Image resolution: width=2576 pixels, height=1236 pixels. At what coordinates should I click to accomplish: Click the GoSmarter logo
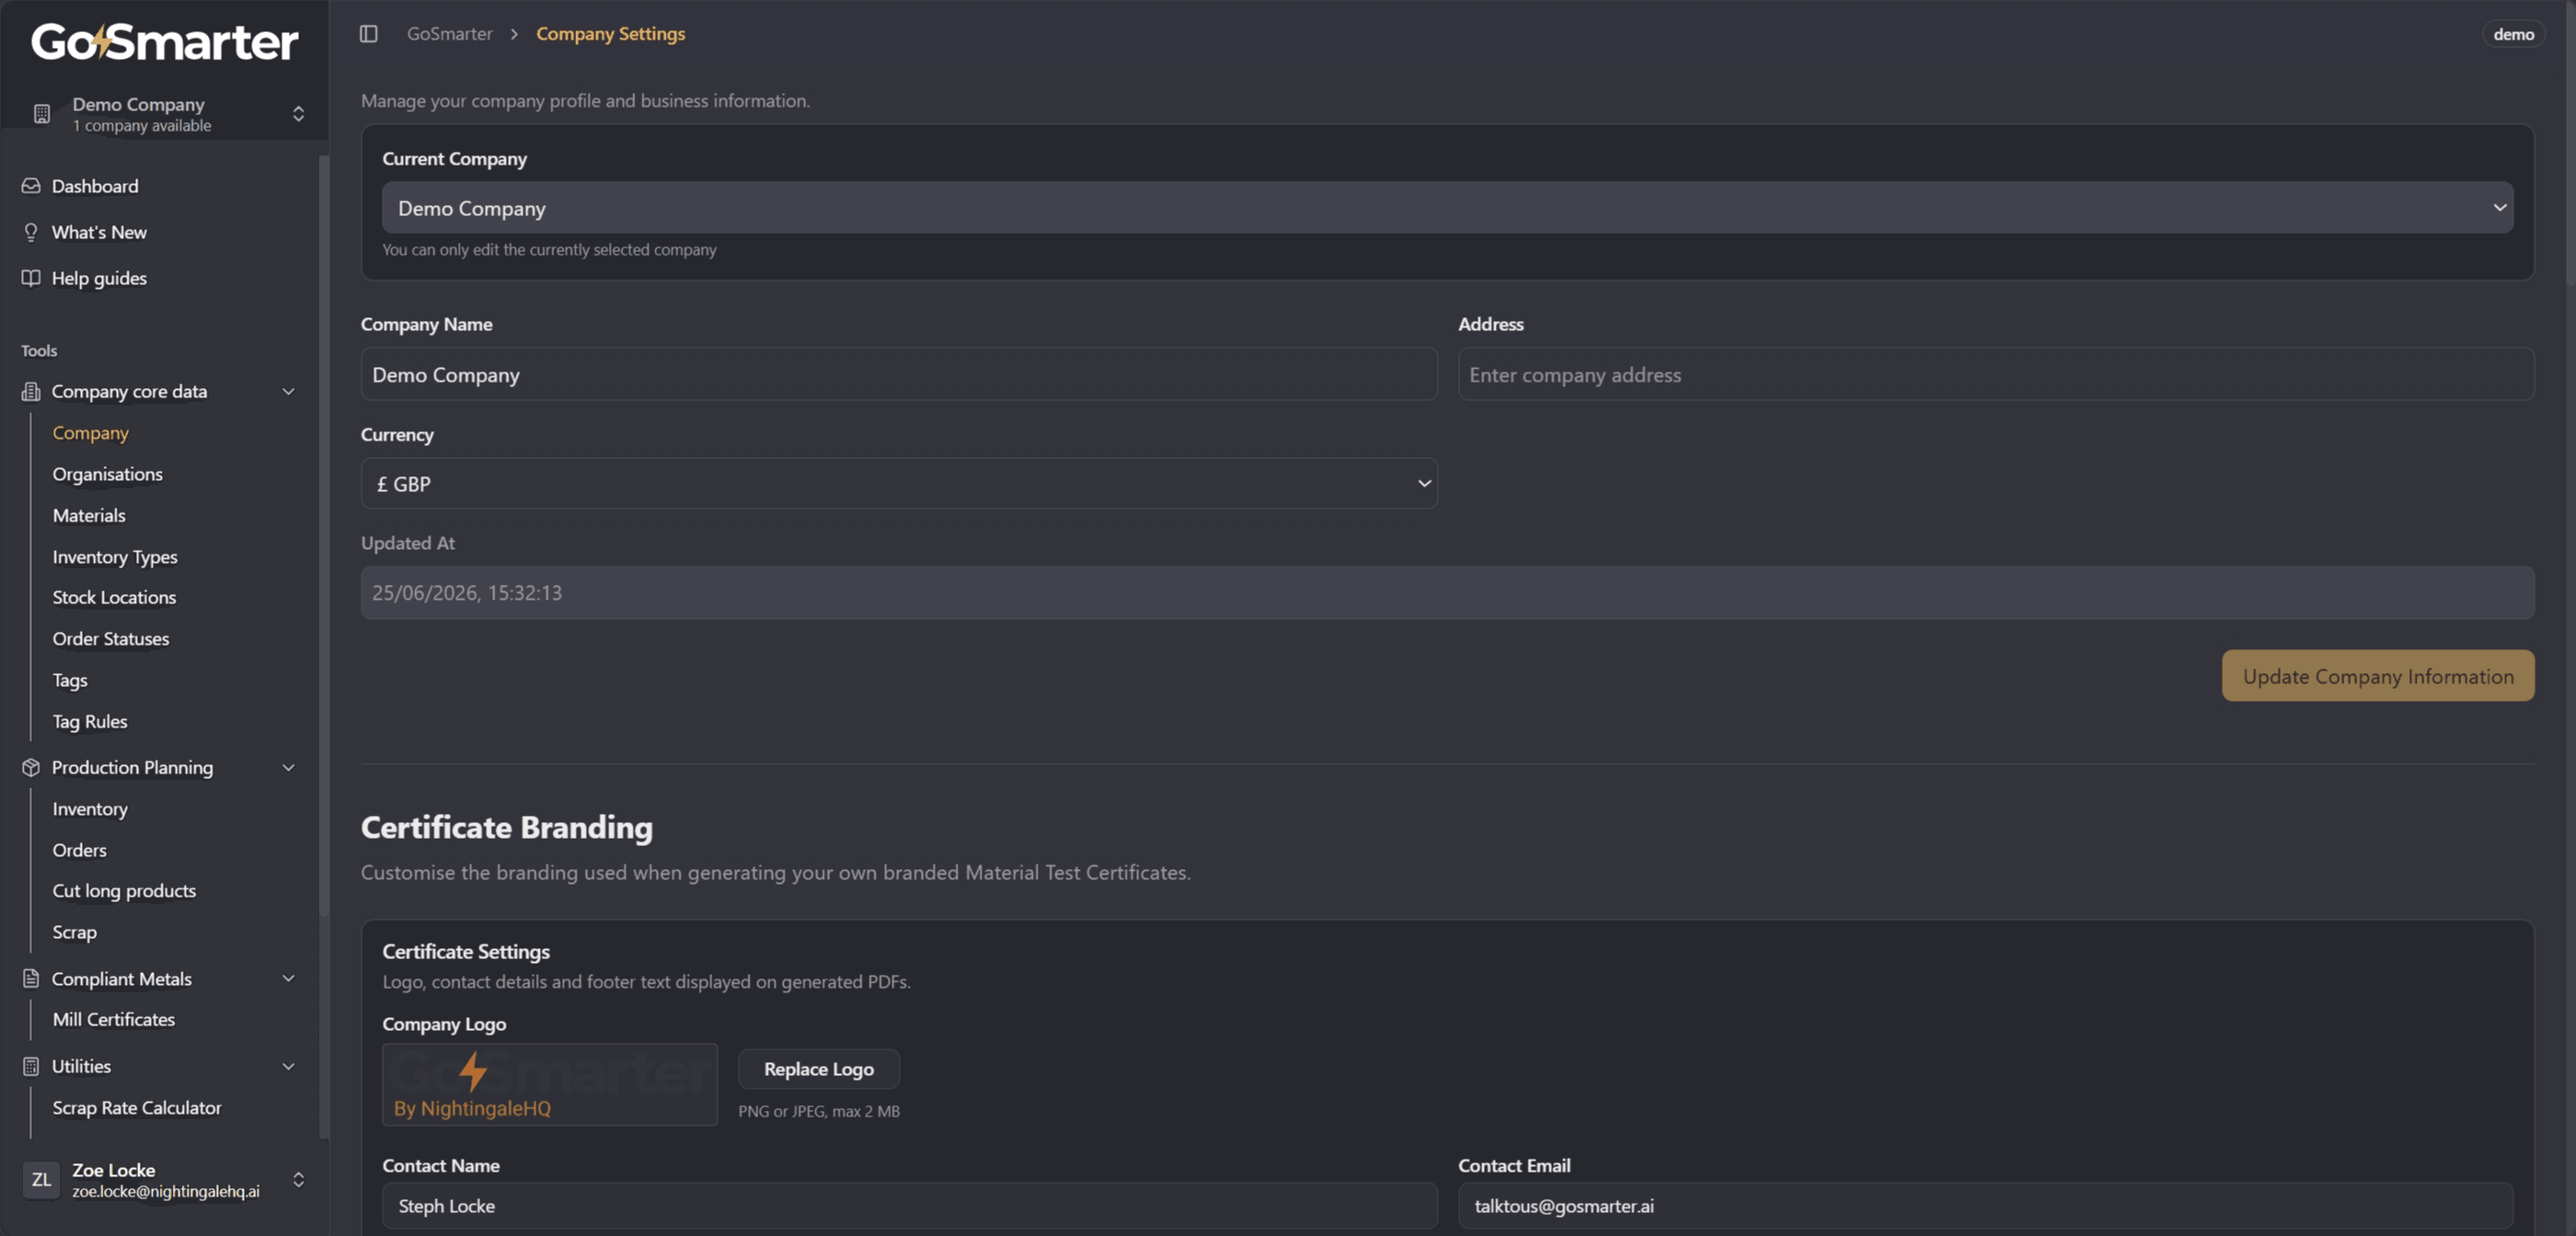tap(165, 42)
